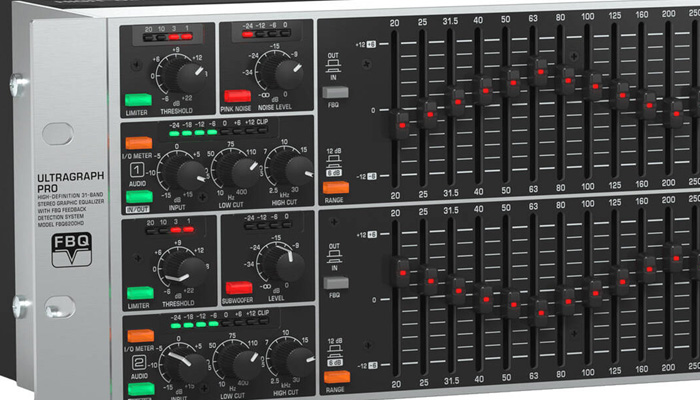
Task: Click channel 1 LOW CUT knob
Action: tap(238, 170)
